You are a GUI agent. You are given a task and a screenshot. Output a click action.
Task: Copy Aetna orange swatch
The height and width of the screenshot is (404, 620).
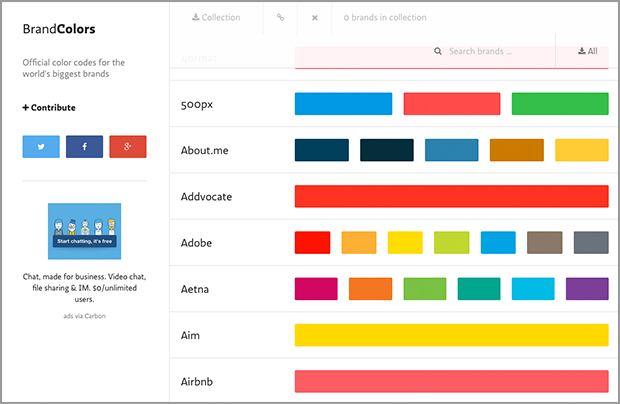(x=370, y=289)
